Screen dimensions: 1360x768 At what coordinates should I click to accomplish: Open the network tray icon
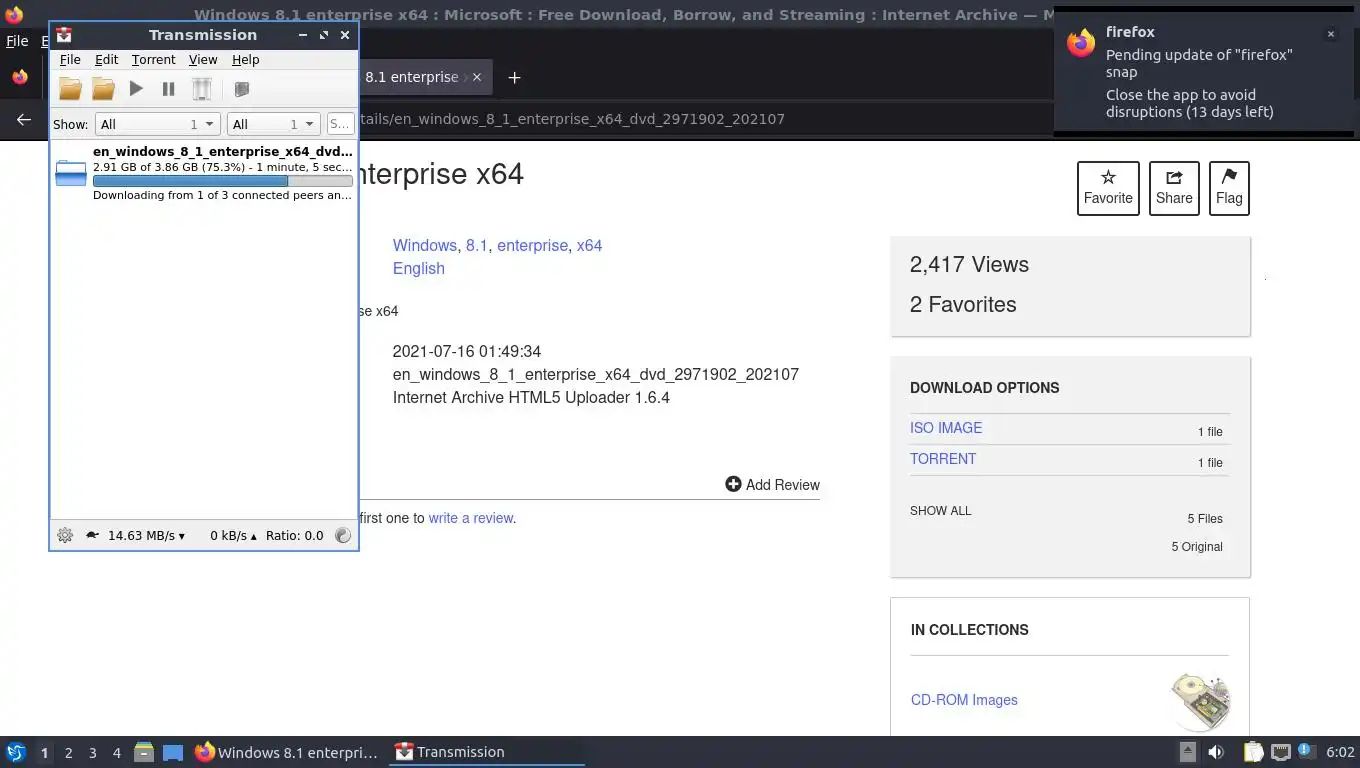point(1280,752)
